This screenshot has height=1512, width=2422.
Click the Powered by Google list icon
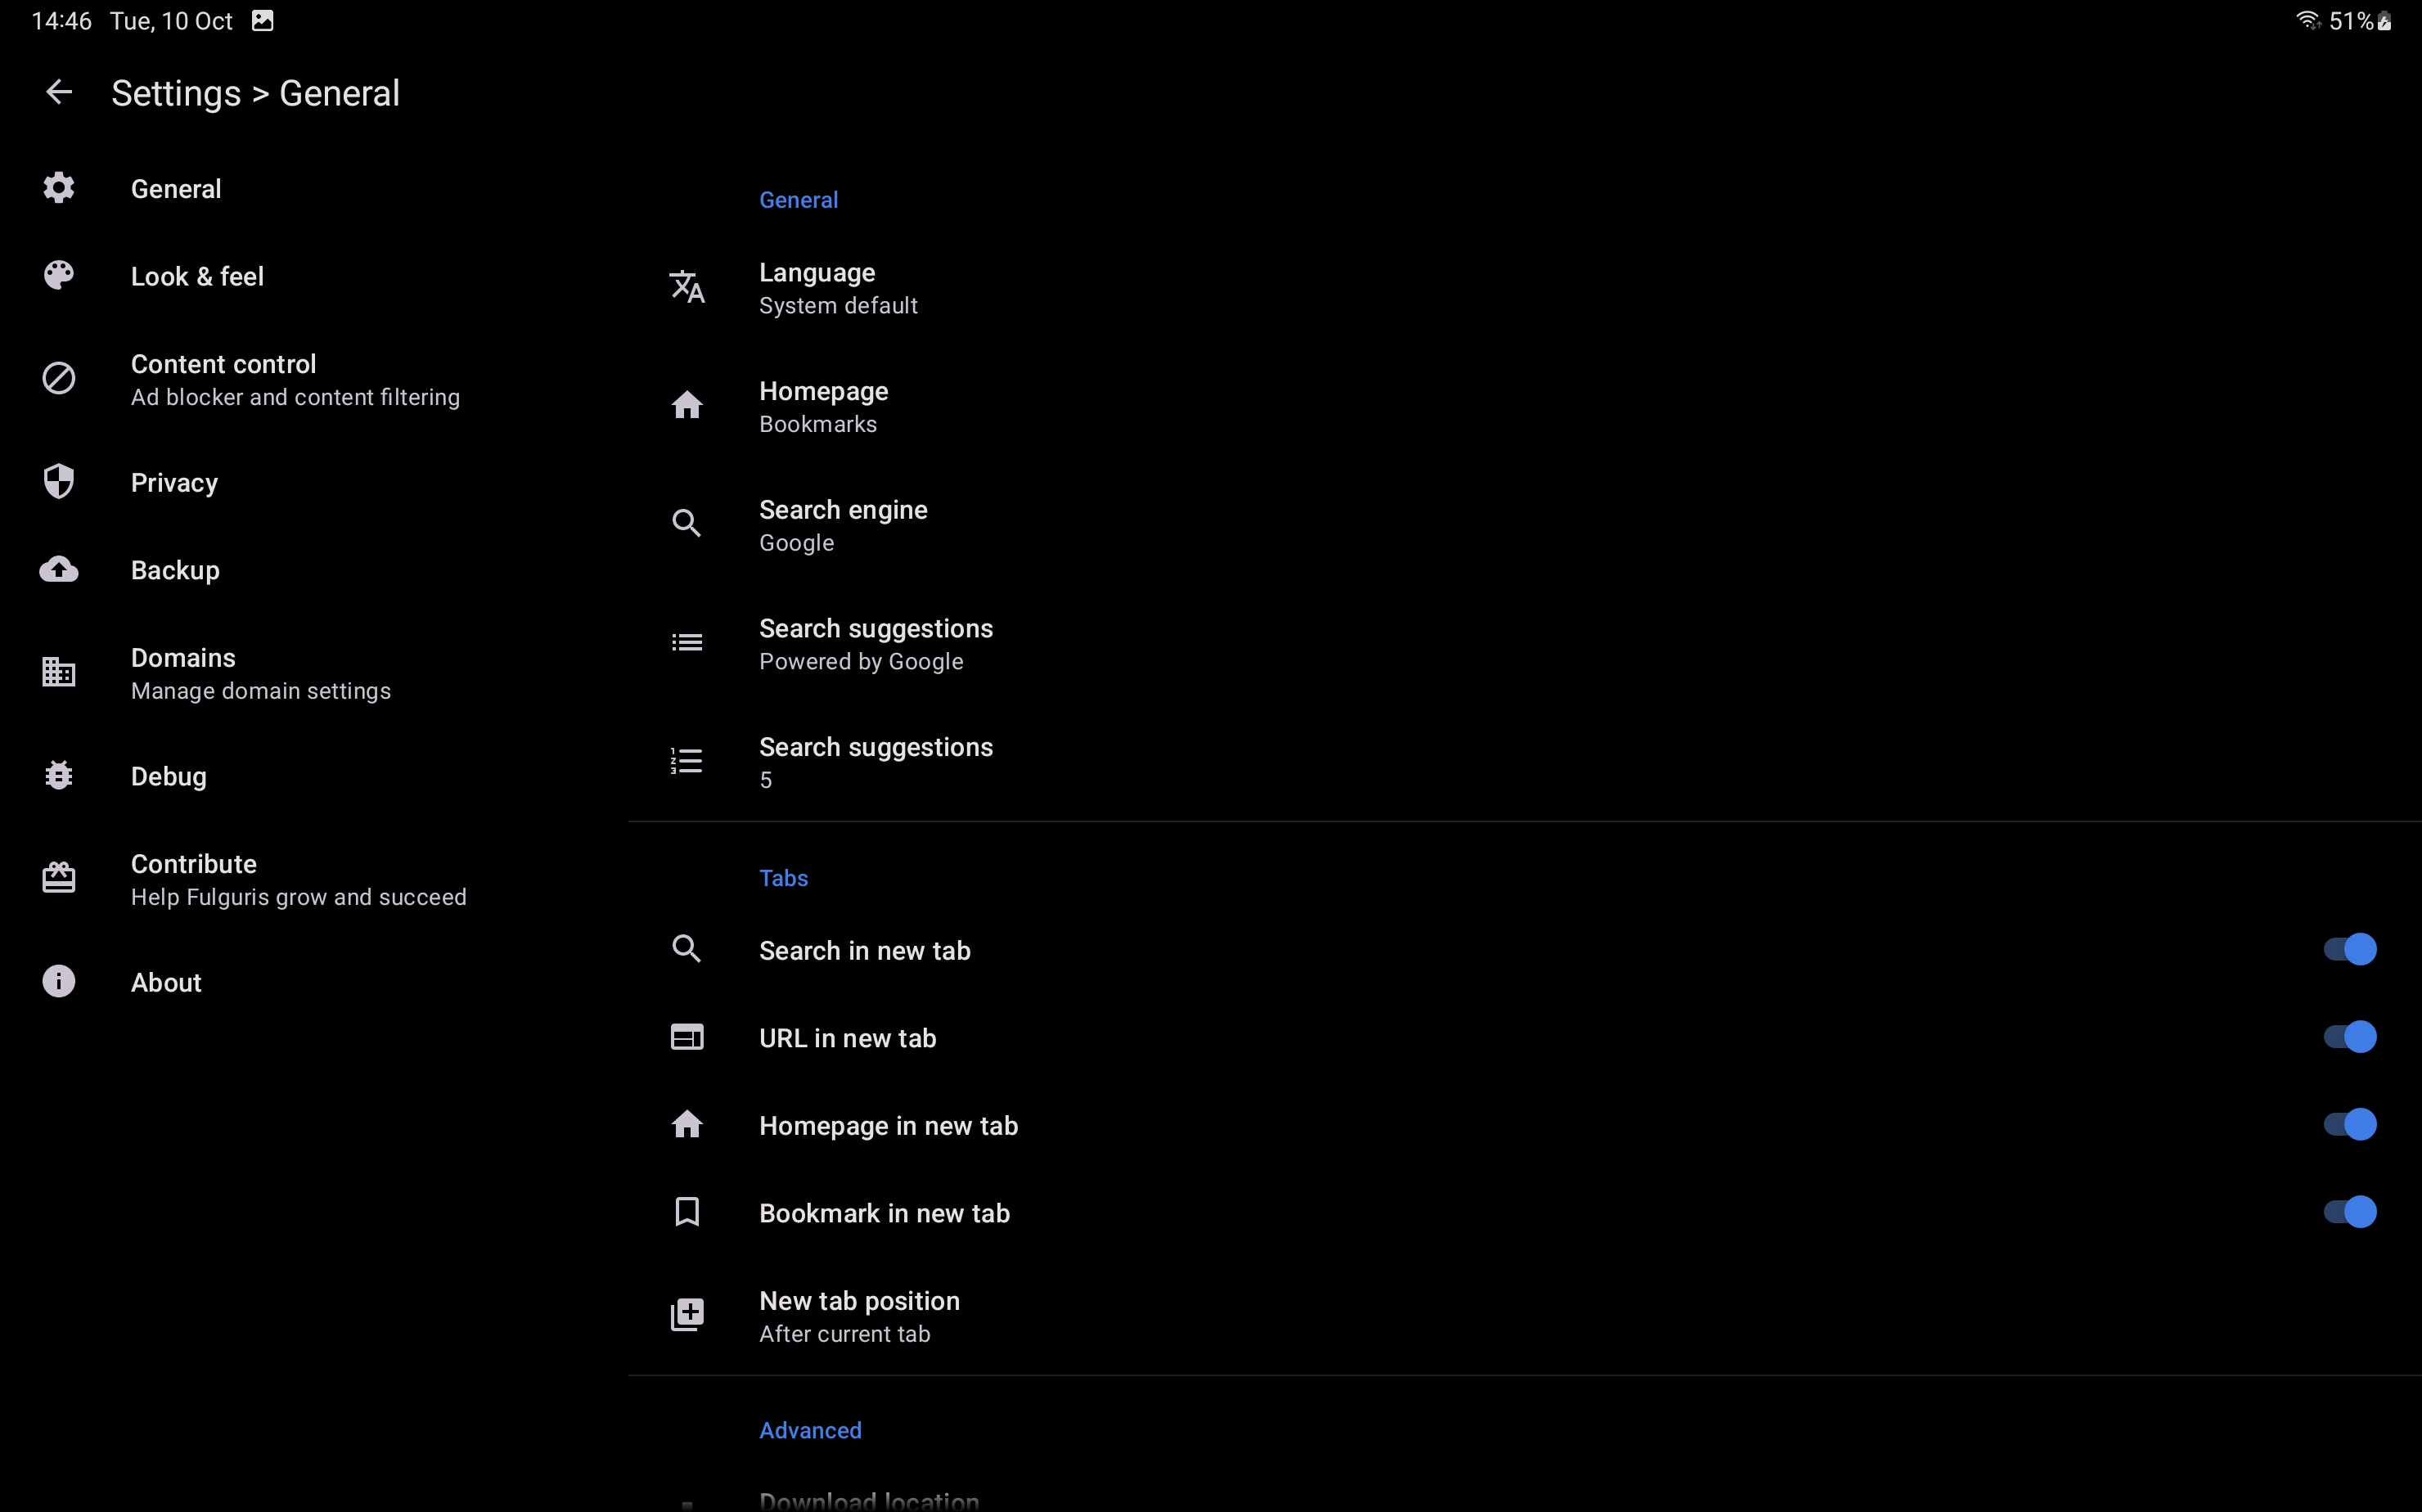[687, 643]
